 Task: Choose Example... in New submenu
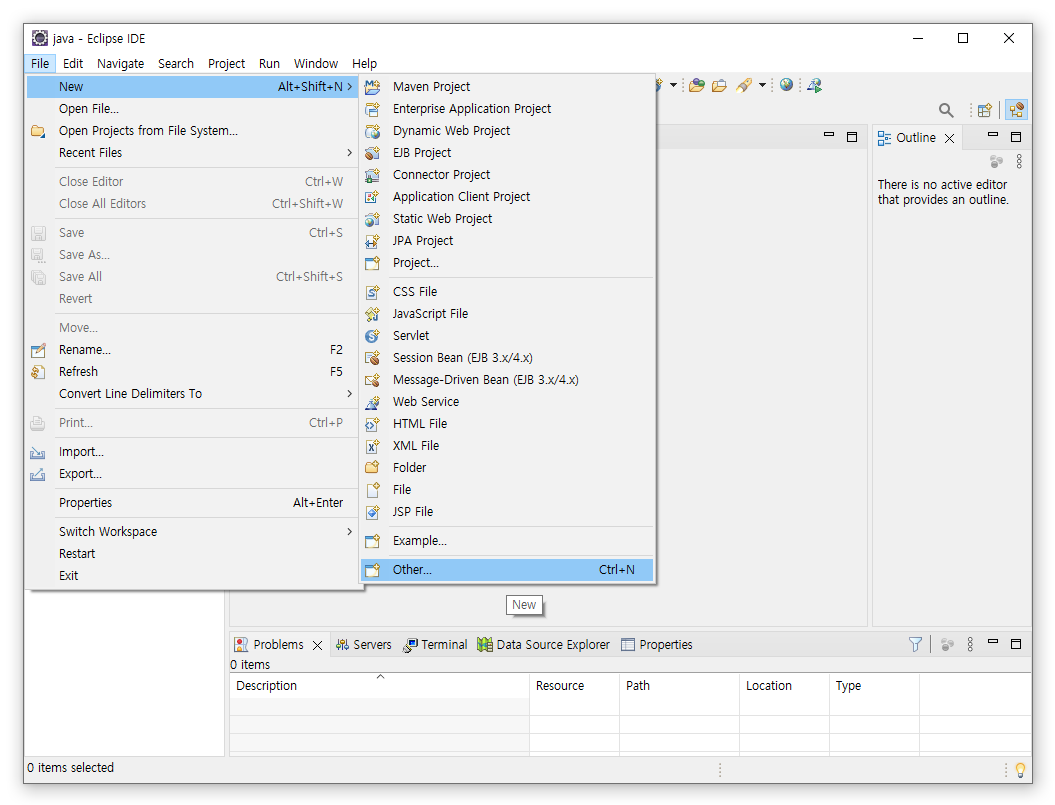[507, 541]
